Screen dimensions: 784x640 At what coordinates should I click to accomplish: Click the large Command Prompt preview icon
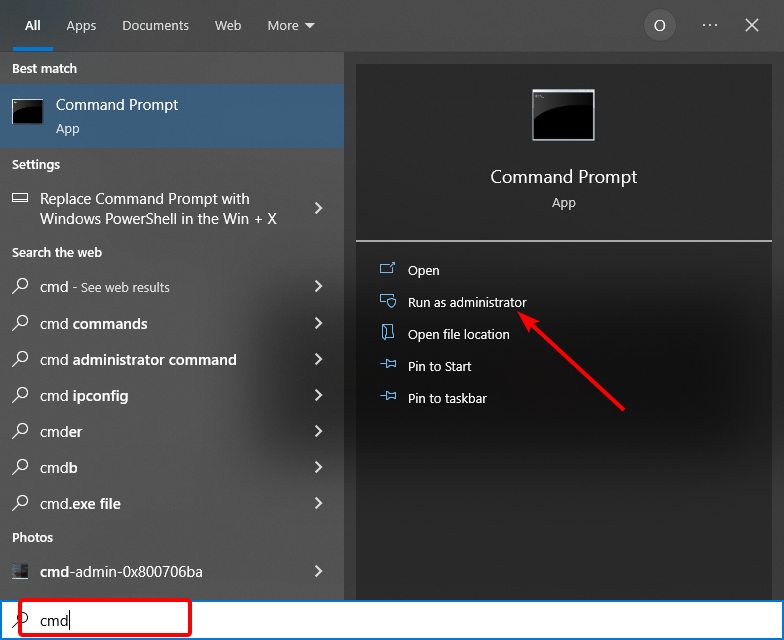(563, 115)
